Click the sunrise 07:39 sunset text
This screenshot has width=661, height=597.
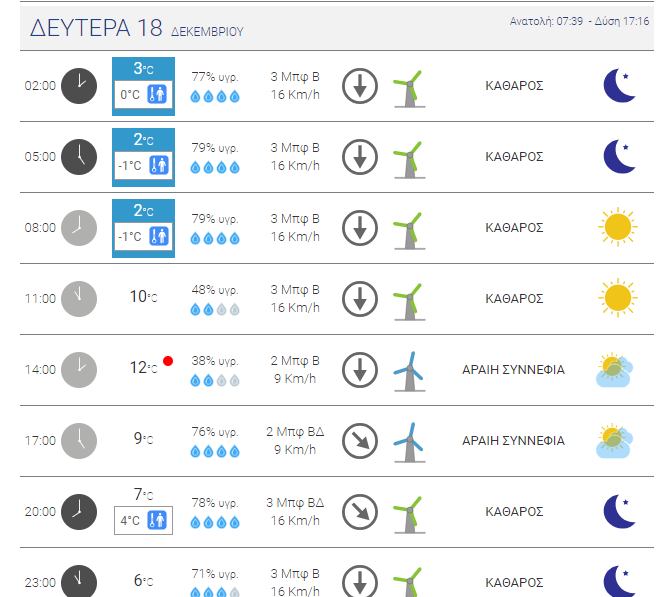point(579,21)
